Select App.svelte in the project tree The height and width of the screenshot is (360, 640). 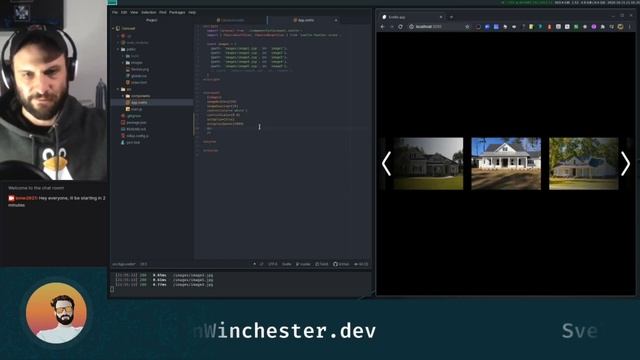point(152,102)
